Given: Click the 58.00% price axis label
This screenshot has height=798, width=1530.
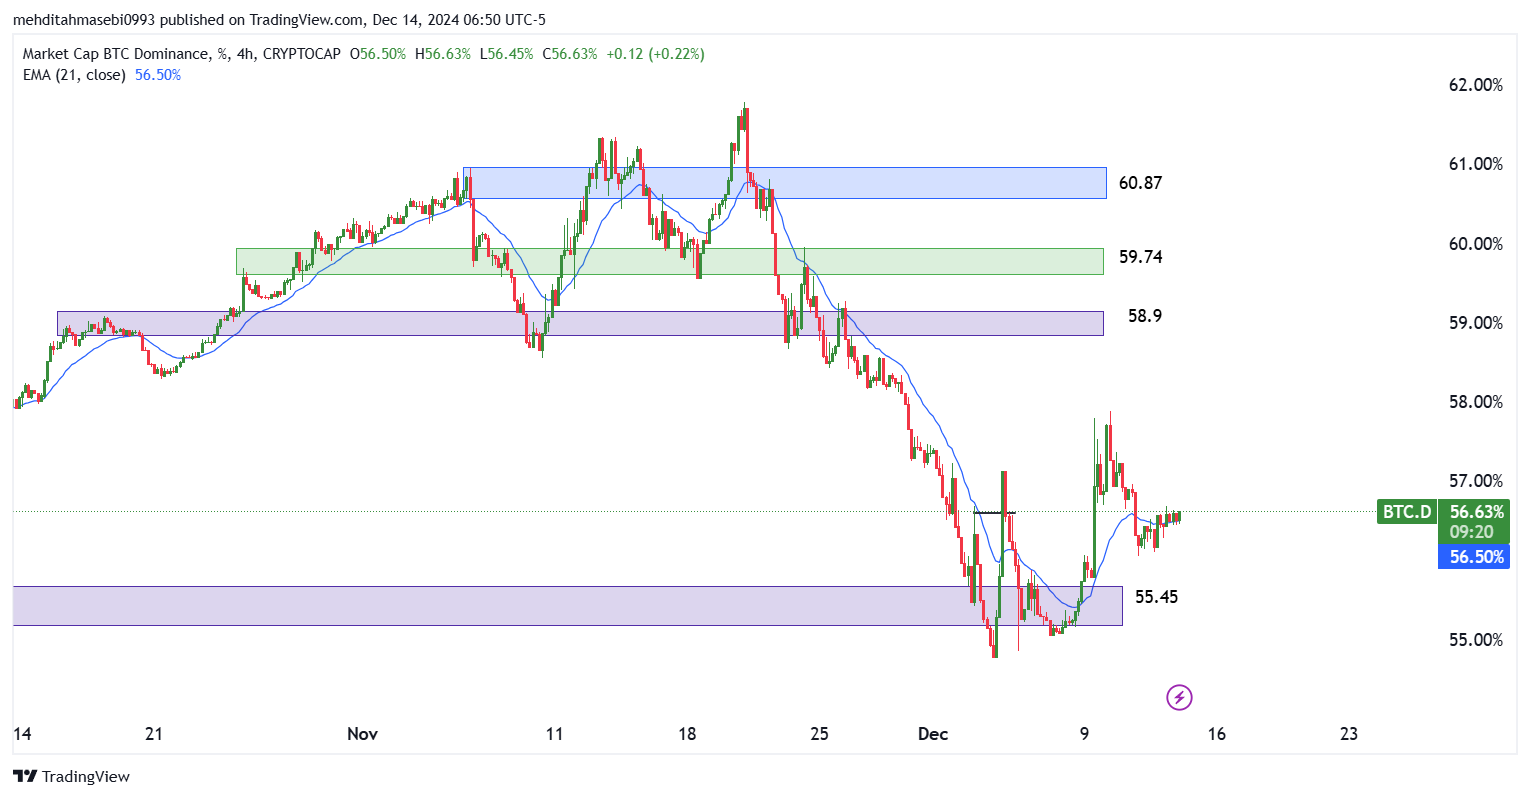Looking at the screenshot, I should (1475, 402).
